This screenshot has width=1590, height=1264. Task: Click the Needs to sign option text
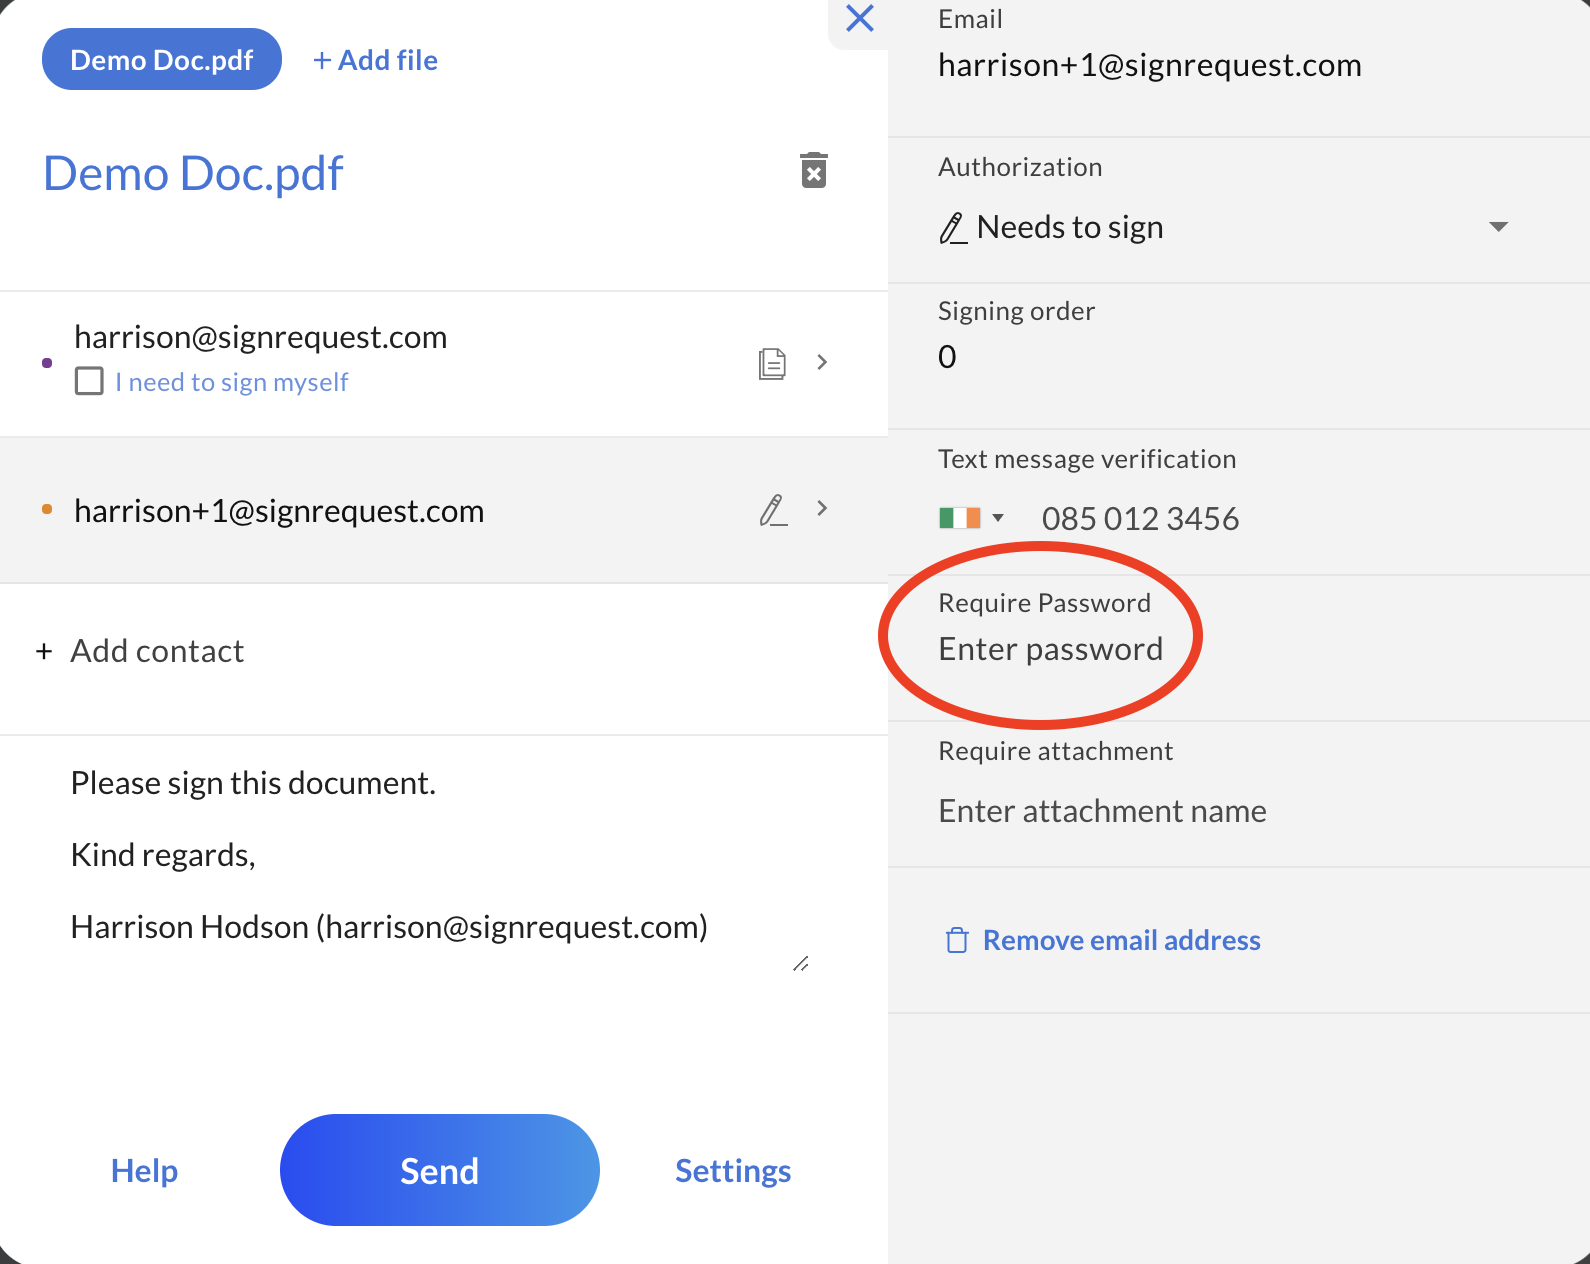[x=1070, y=227]
